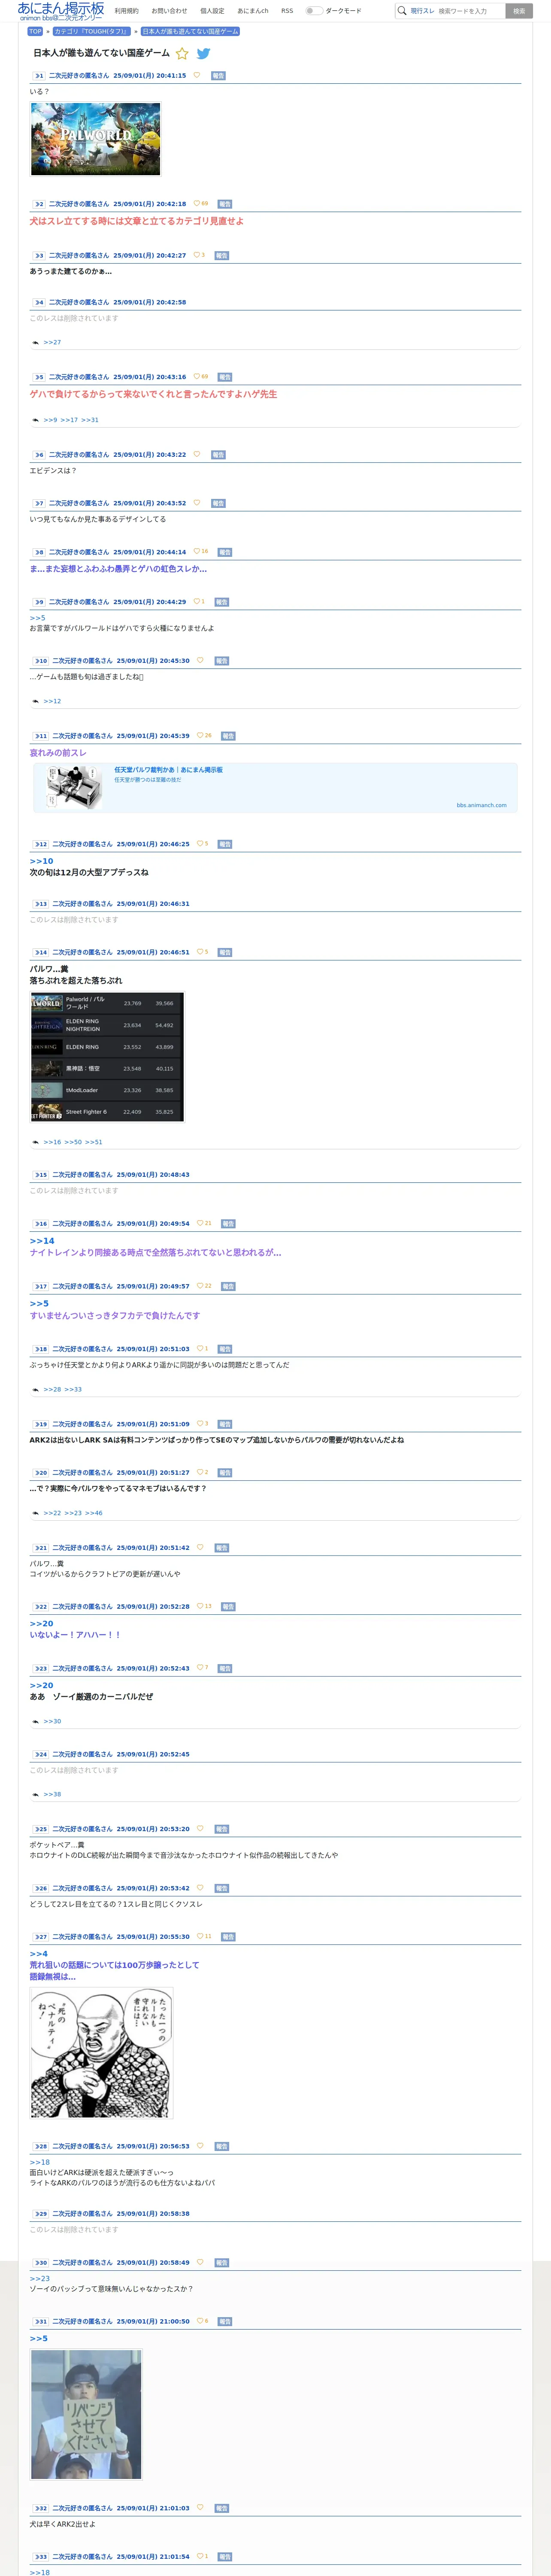Open the >>46 reply link under post 20
Viewport: 551px width, 2576px height.
(x=94, y=1513)
